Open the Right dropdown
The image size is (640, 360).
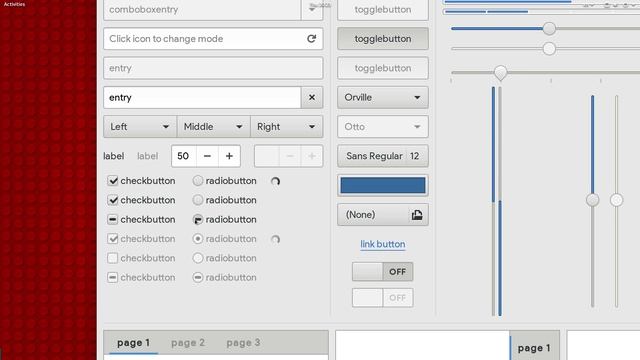(x=287, y=127)
